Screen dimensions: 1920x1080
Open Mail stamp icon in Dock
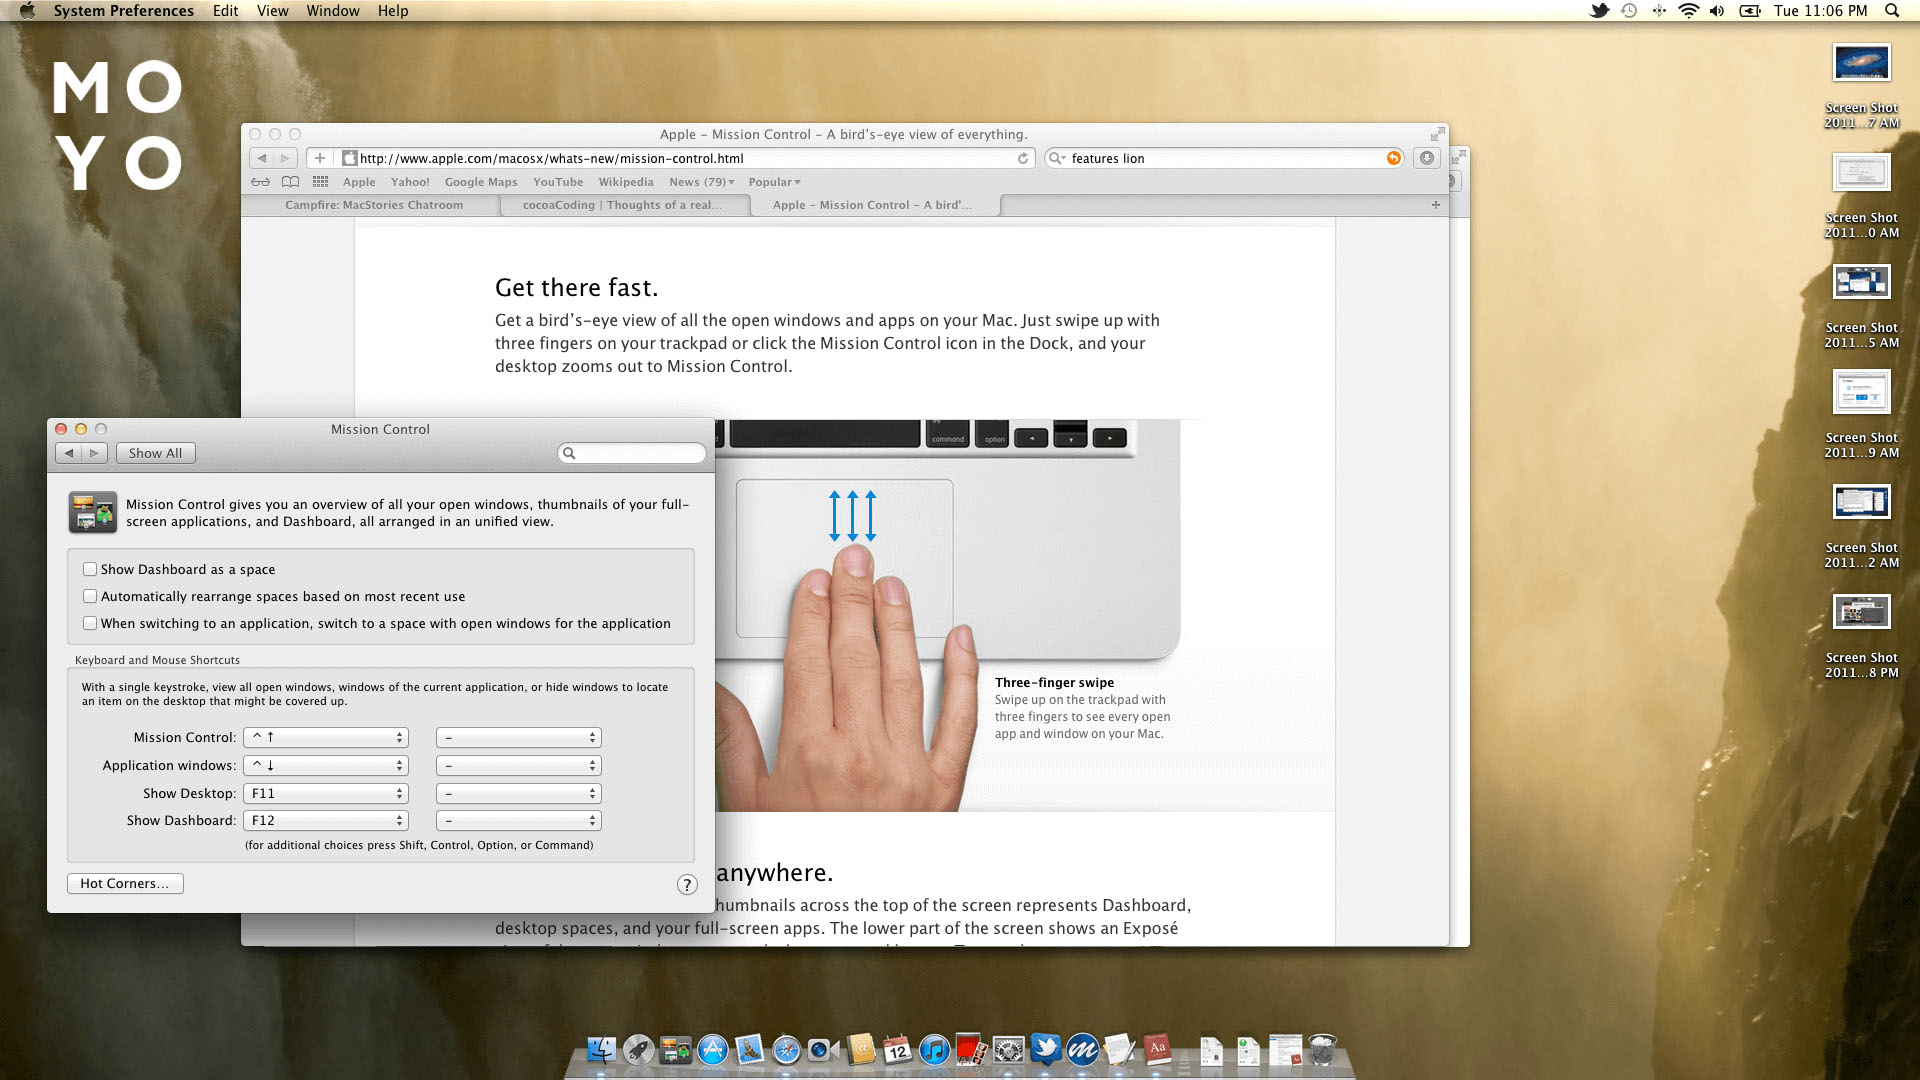pos(749,1050)
